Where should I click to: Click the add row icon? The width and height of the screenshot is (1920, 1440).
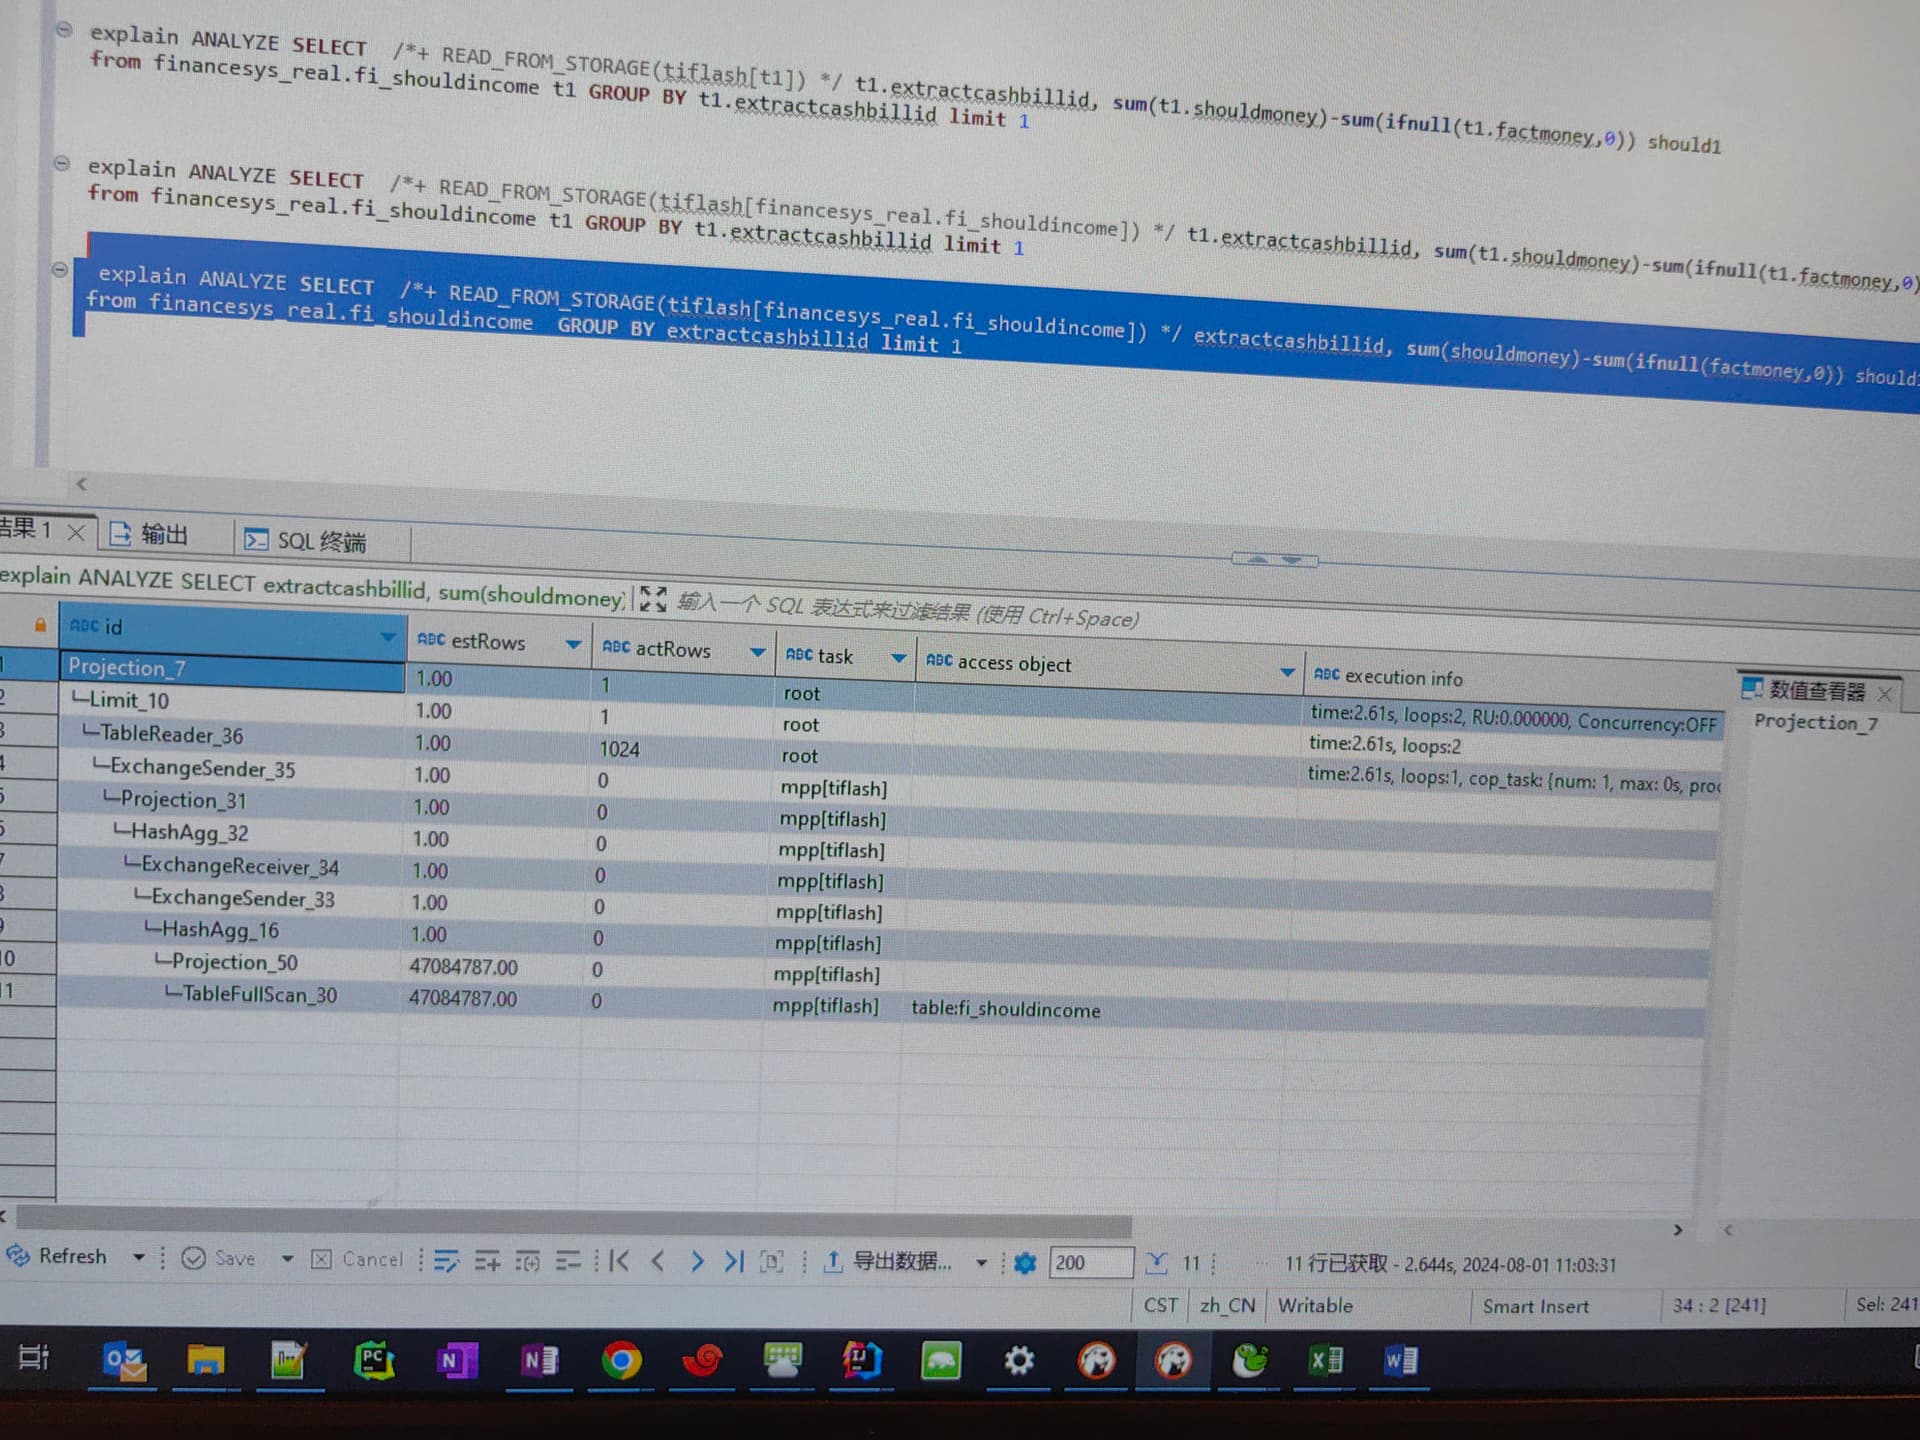(487, 1261)
